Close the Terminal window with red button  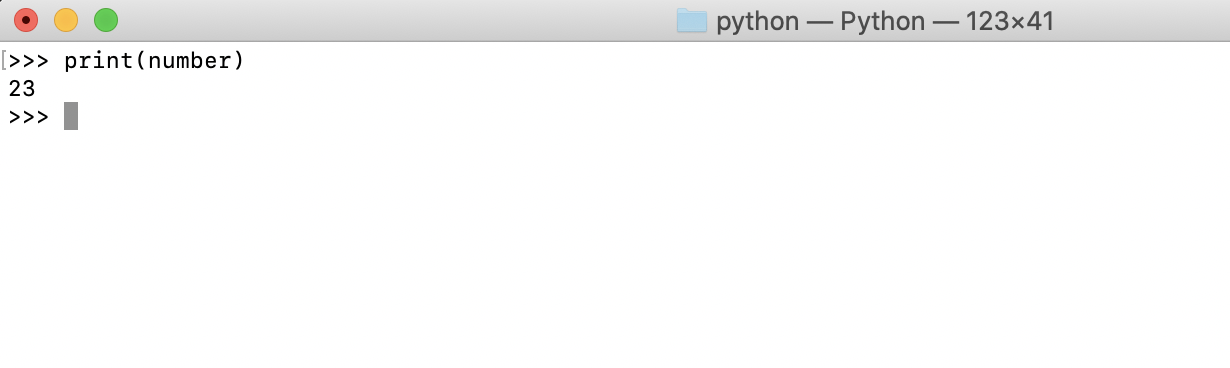tap(26, 20)
